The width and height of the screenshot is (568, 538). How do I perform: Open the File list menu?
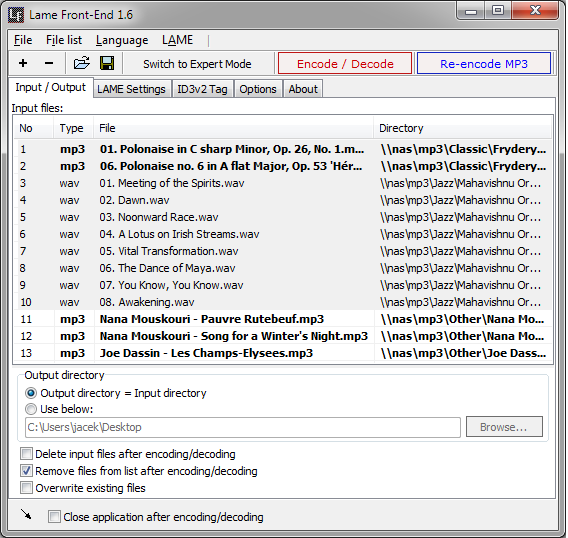click(x=64, y=40)
